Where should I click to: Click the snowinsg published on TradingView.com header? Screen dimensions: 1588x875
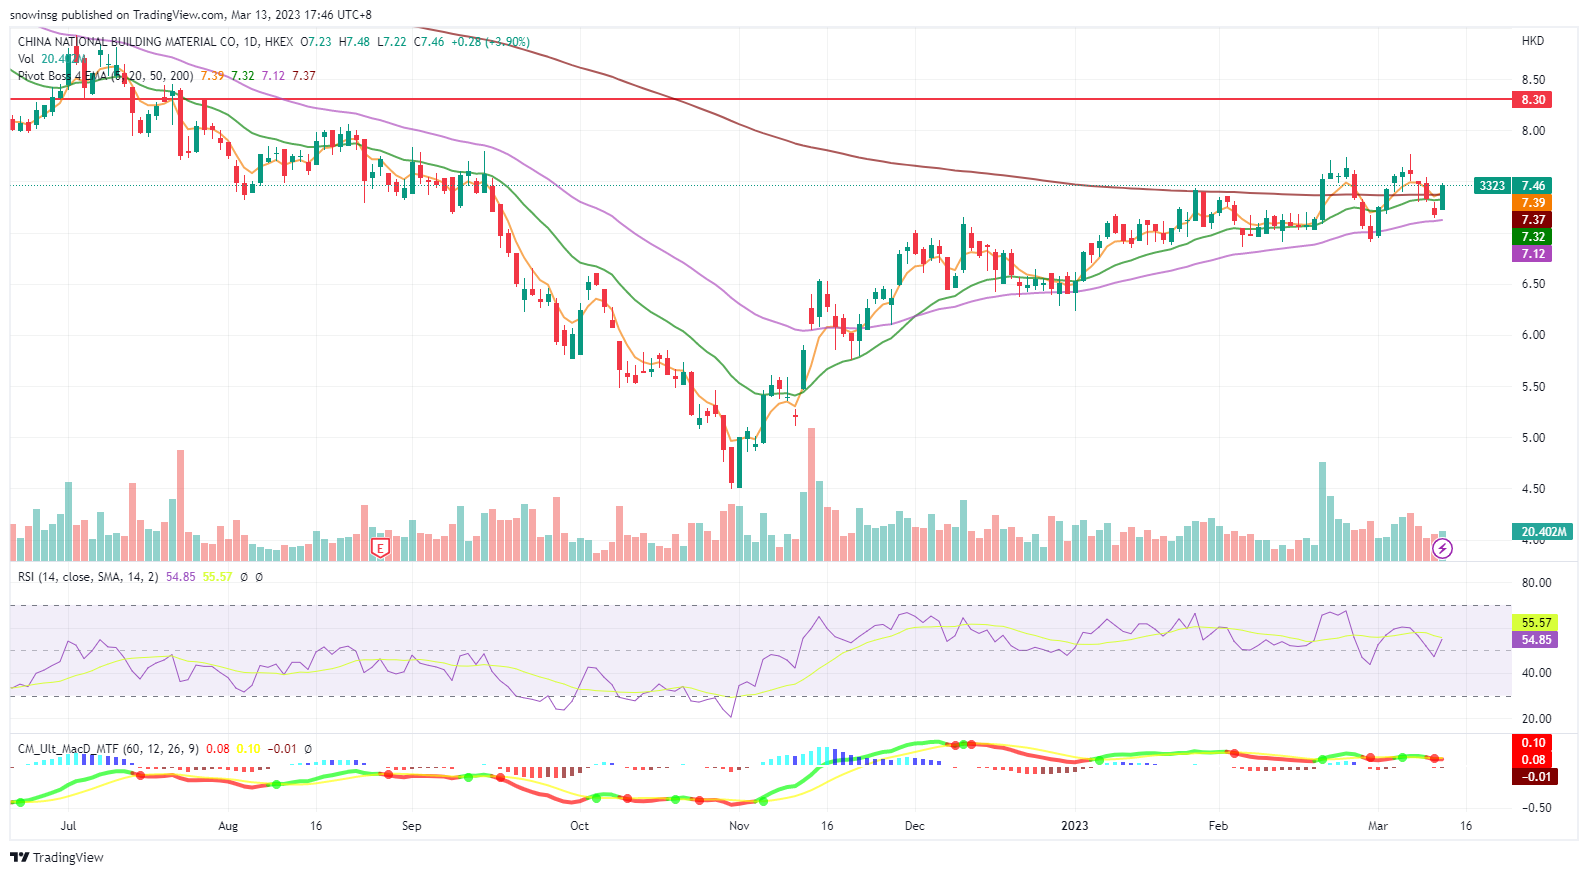[191, 15]
